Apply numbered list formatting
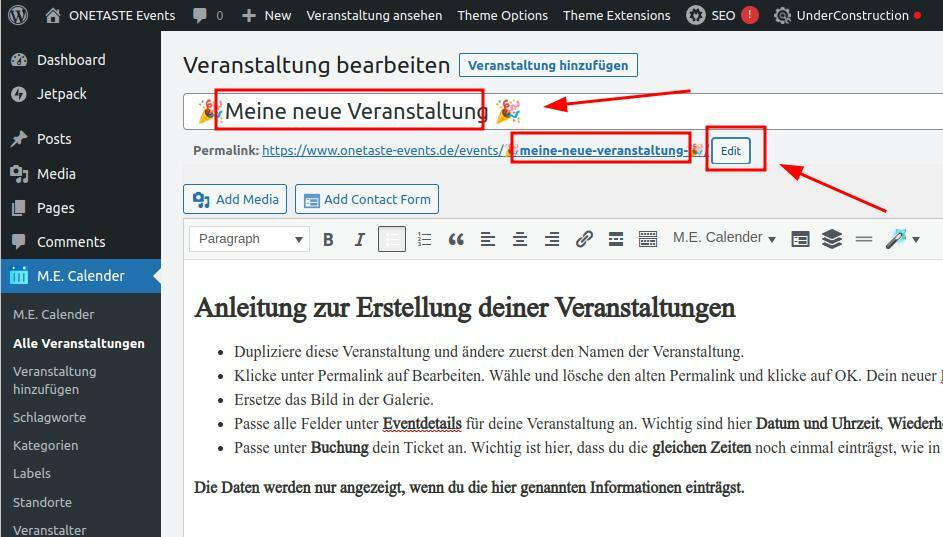The image size is (943, 537). [x=424, y=239]
